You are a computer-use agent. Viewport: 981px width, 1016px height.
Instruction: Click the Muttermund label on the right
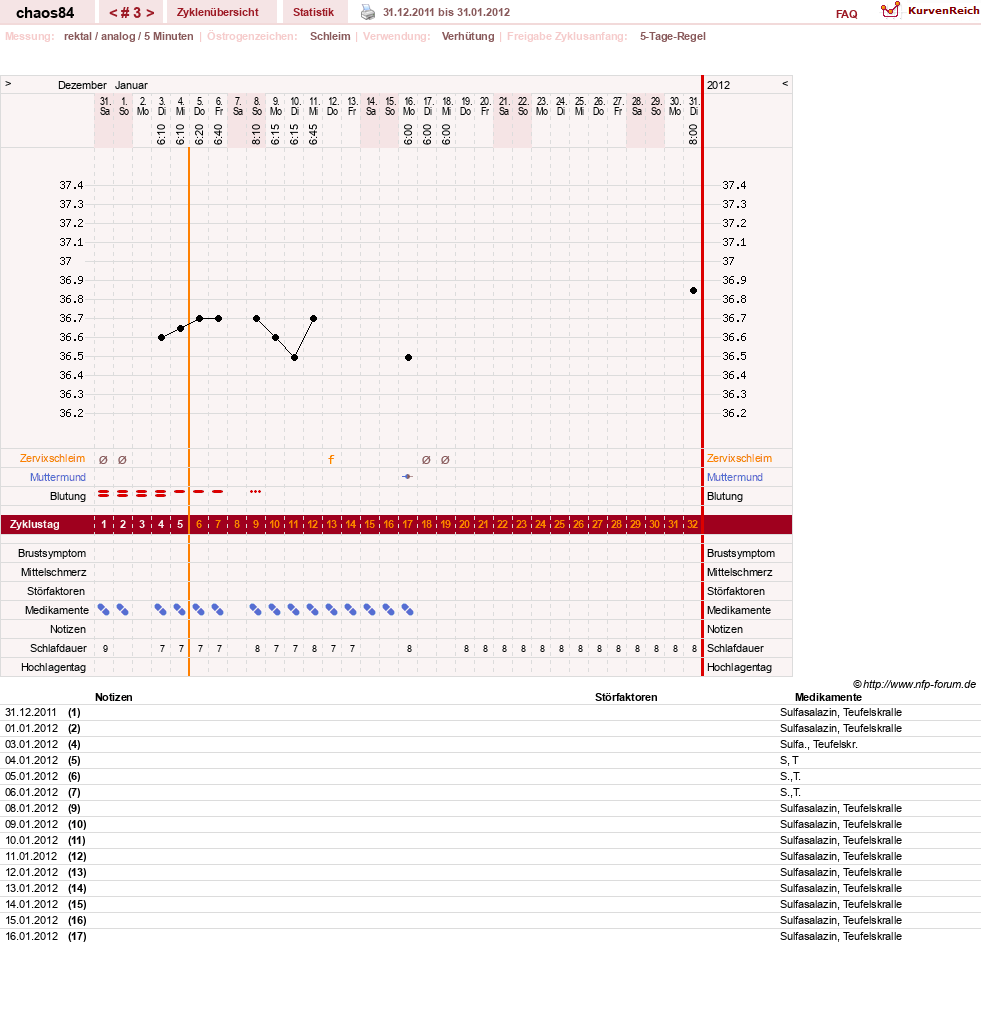(x=735, y=477)
